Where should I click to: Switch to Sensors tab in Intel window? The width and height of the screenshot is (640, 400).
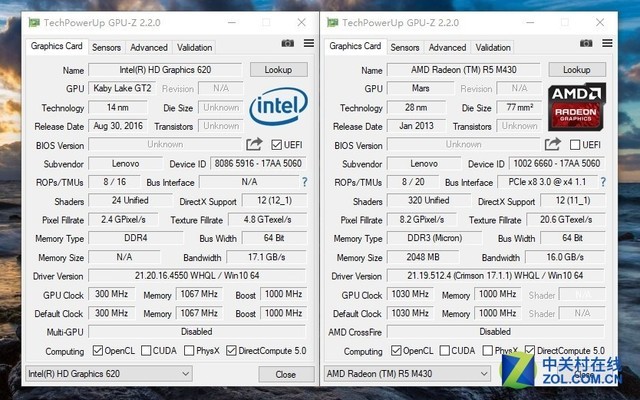pos(106,47)
